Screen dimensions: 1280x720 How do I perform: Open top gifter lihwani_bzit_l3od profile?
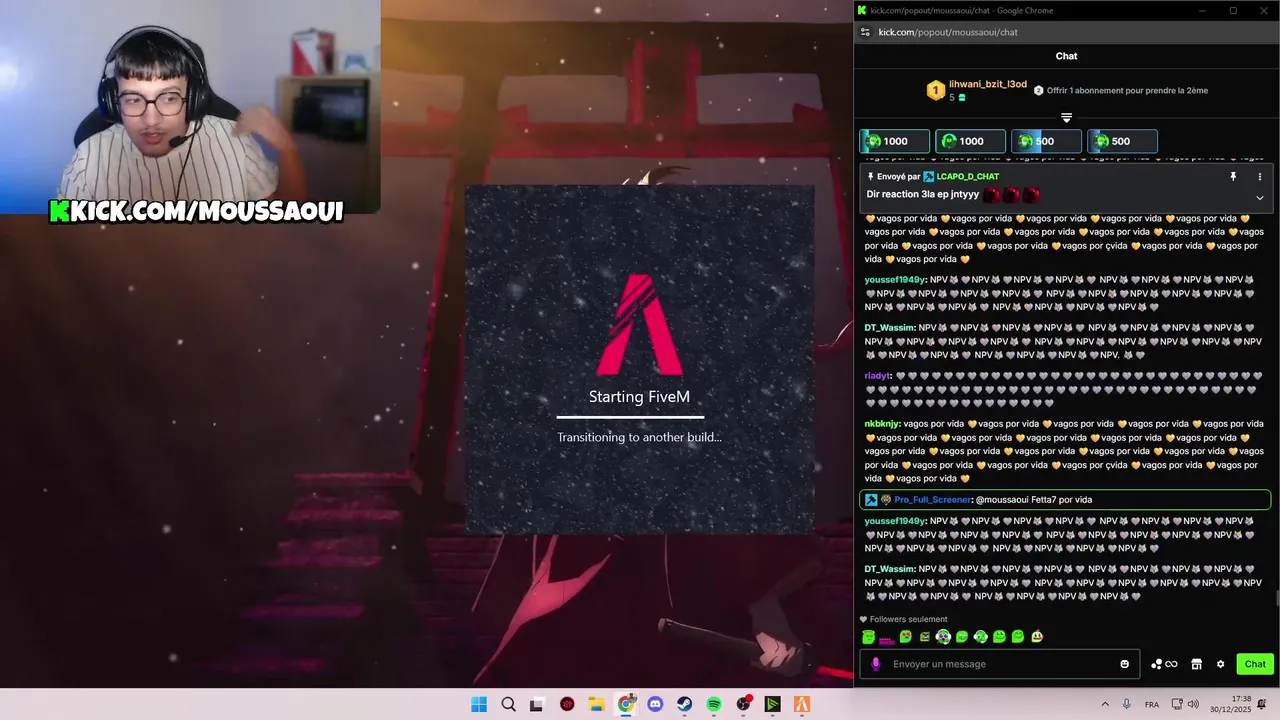click(x=987, y=84)
